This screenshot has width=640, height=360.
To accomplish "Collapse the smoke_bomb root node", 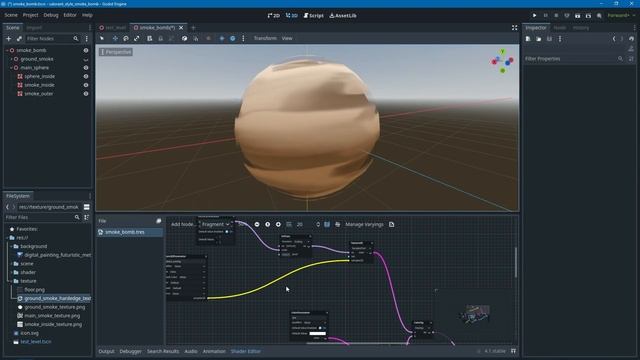I will tap(7, 50).
